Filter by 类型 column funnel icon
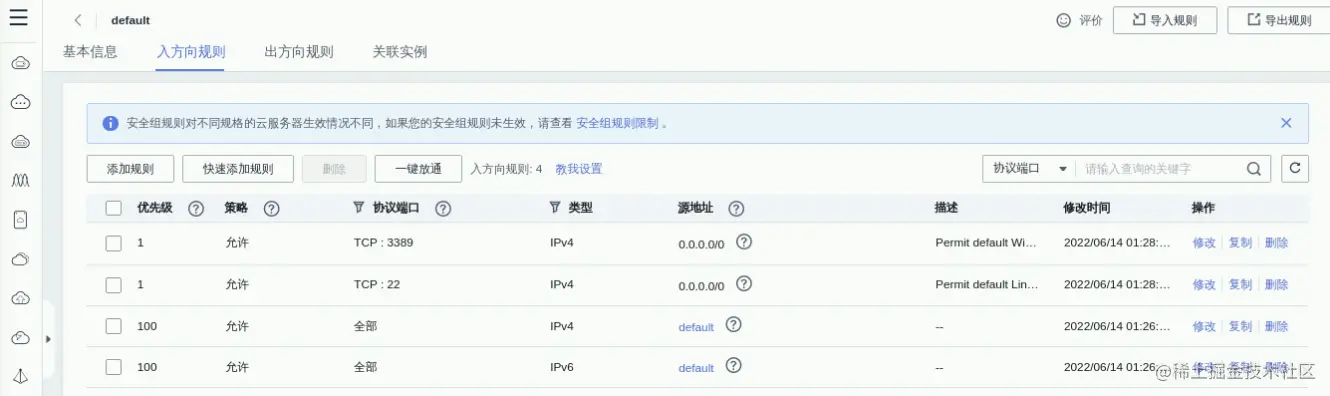Viewport: 1330px width, 396px height. click(x=555, y=208)
